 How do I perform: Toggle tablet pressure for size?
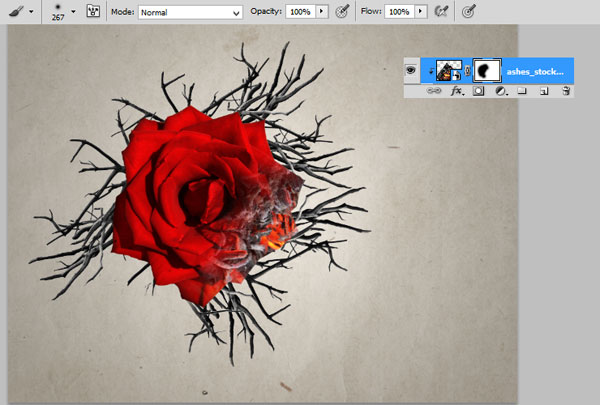pos(468,12)
